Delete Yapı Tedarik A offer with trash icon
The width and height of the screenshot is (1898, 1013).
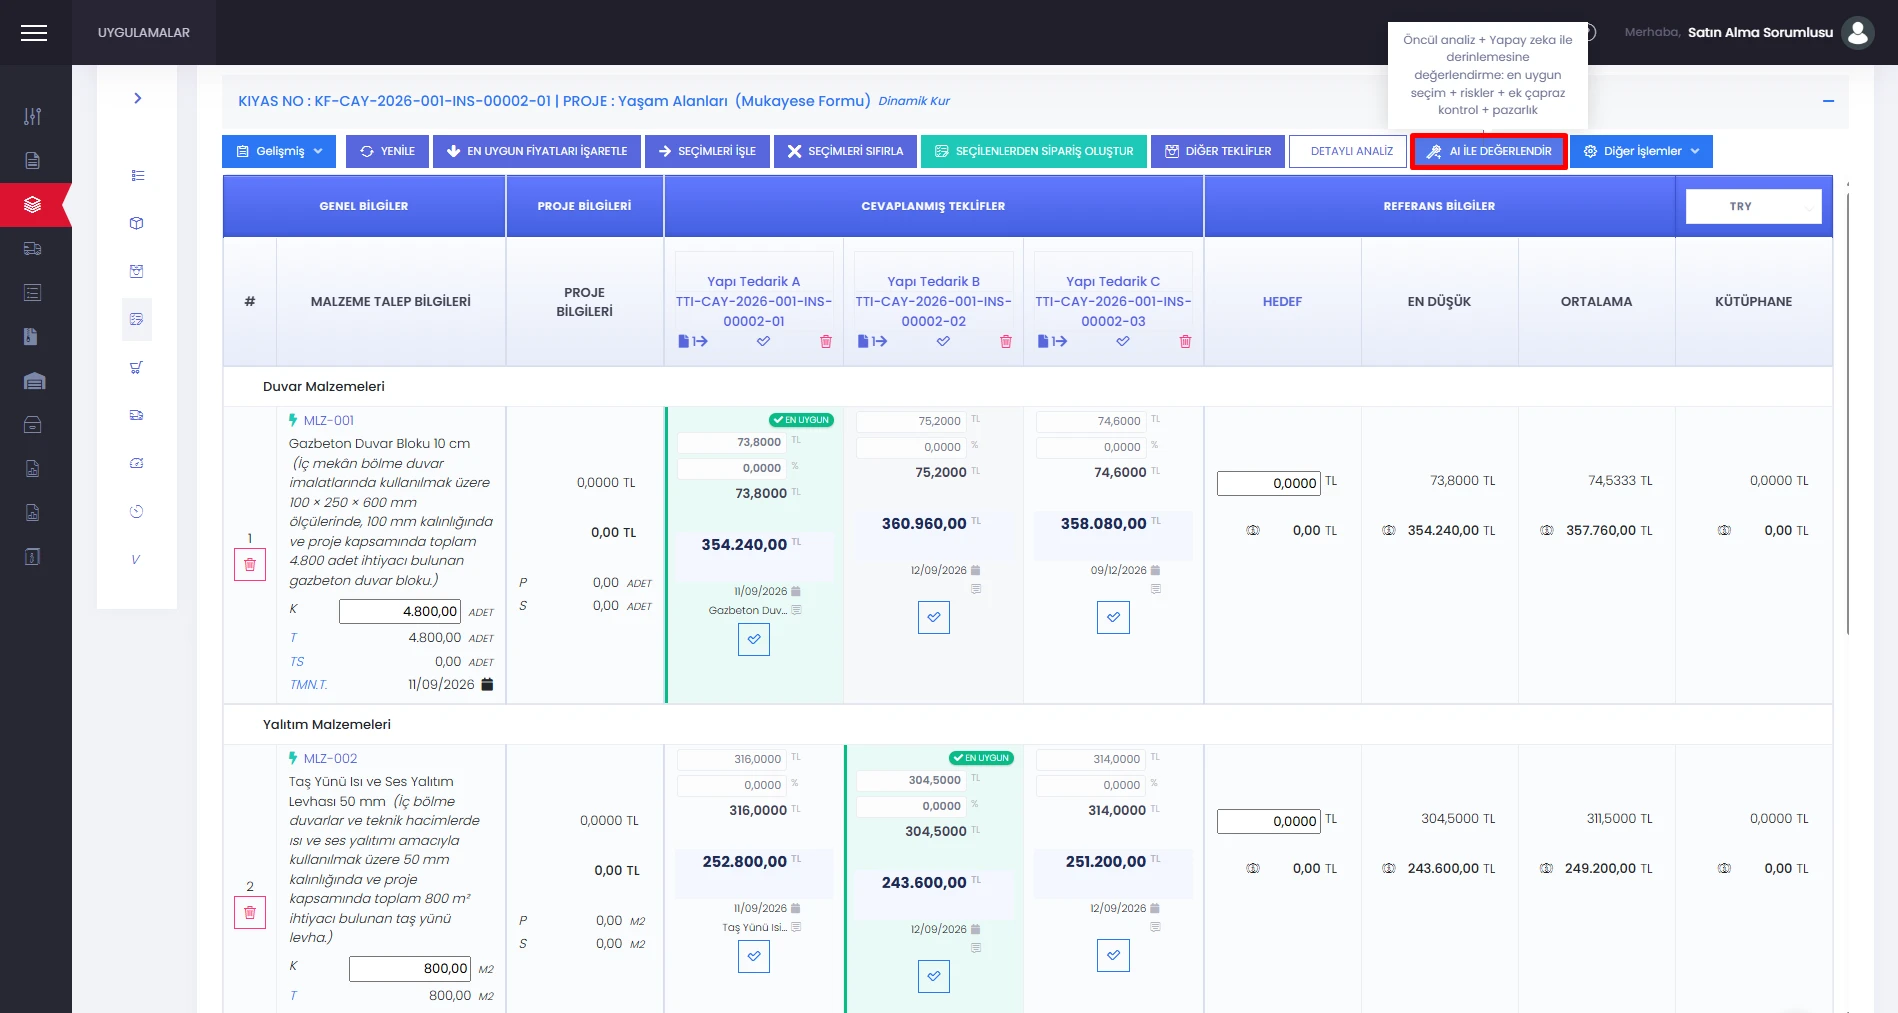pyautogui.click(x=826, y=341)
